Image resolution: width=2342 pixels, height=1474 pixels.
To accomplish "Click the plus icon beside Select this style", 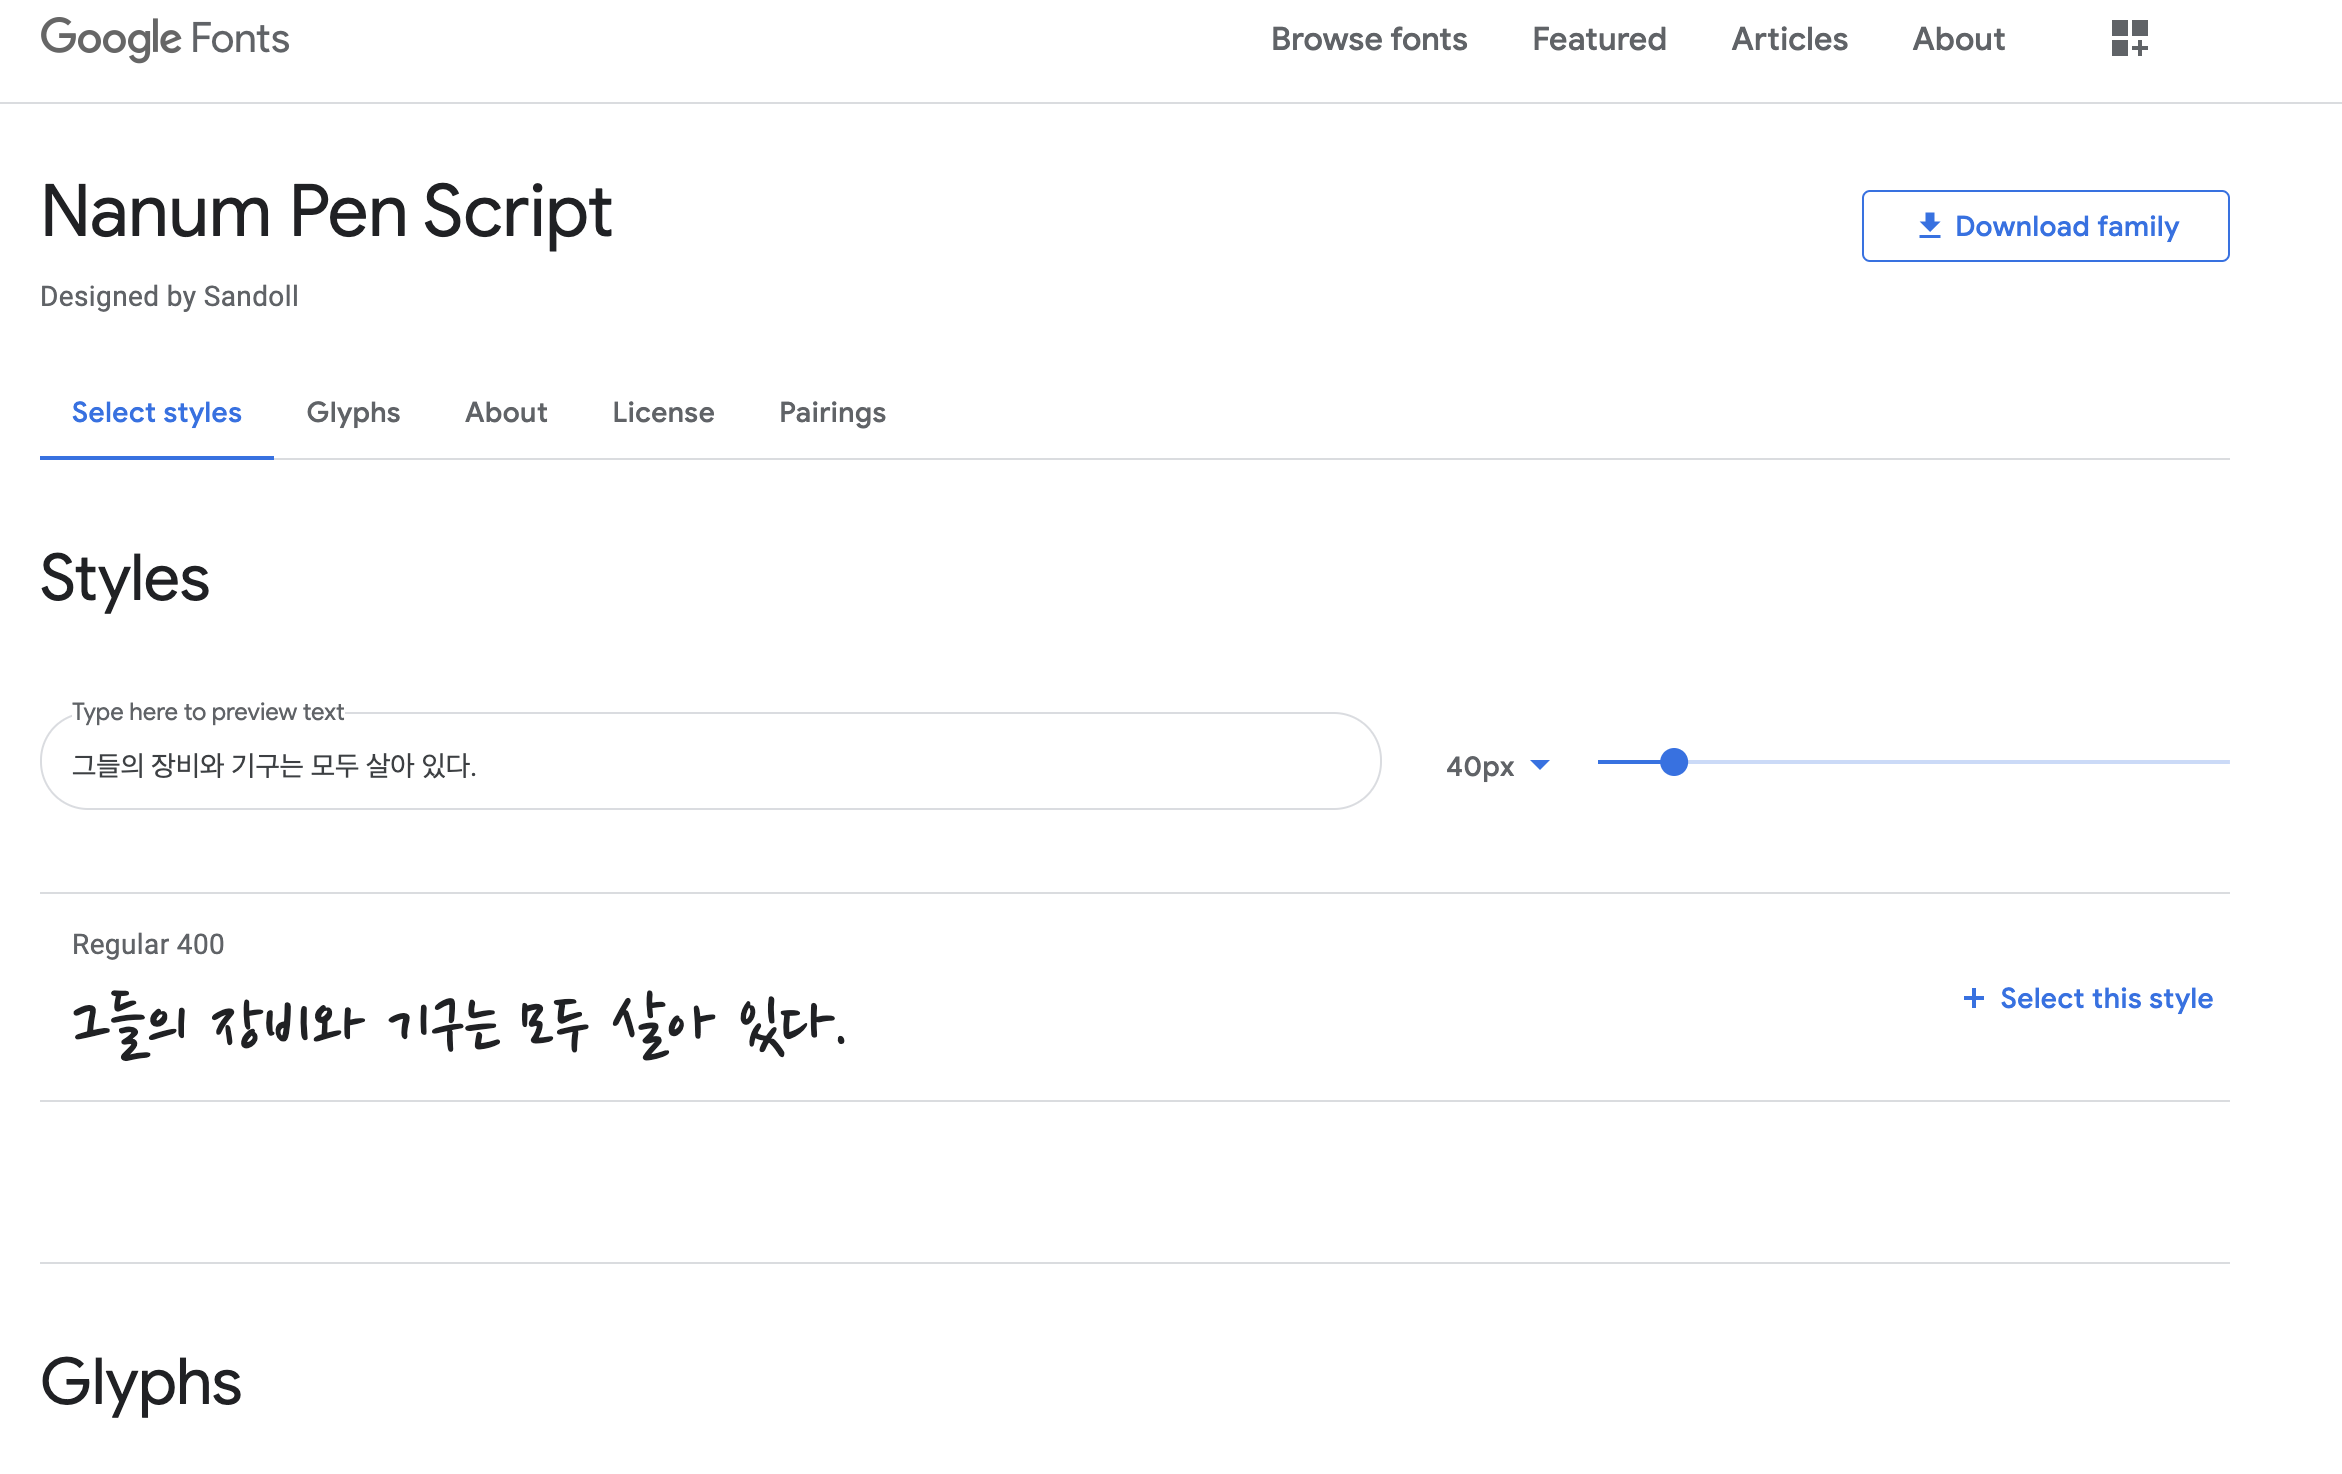I will coord(1973,998).
